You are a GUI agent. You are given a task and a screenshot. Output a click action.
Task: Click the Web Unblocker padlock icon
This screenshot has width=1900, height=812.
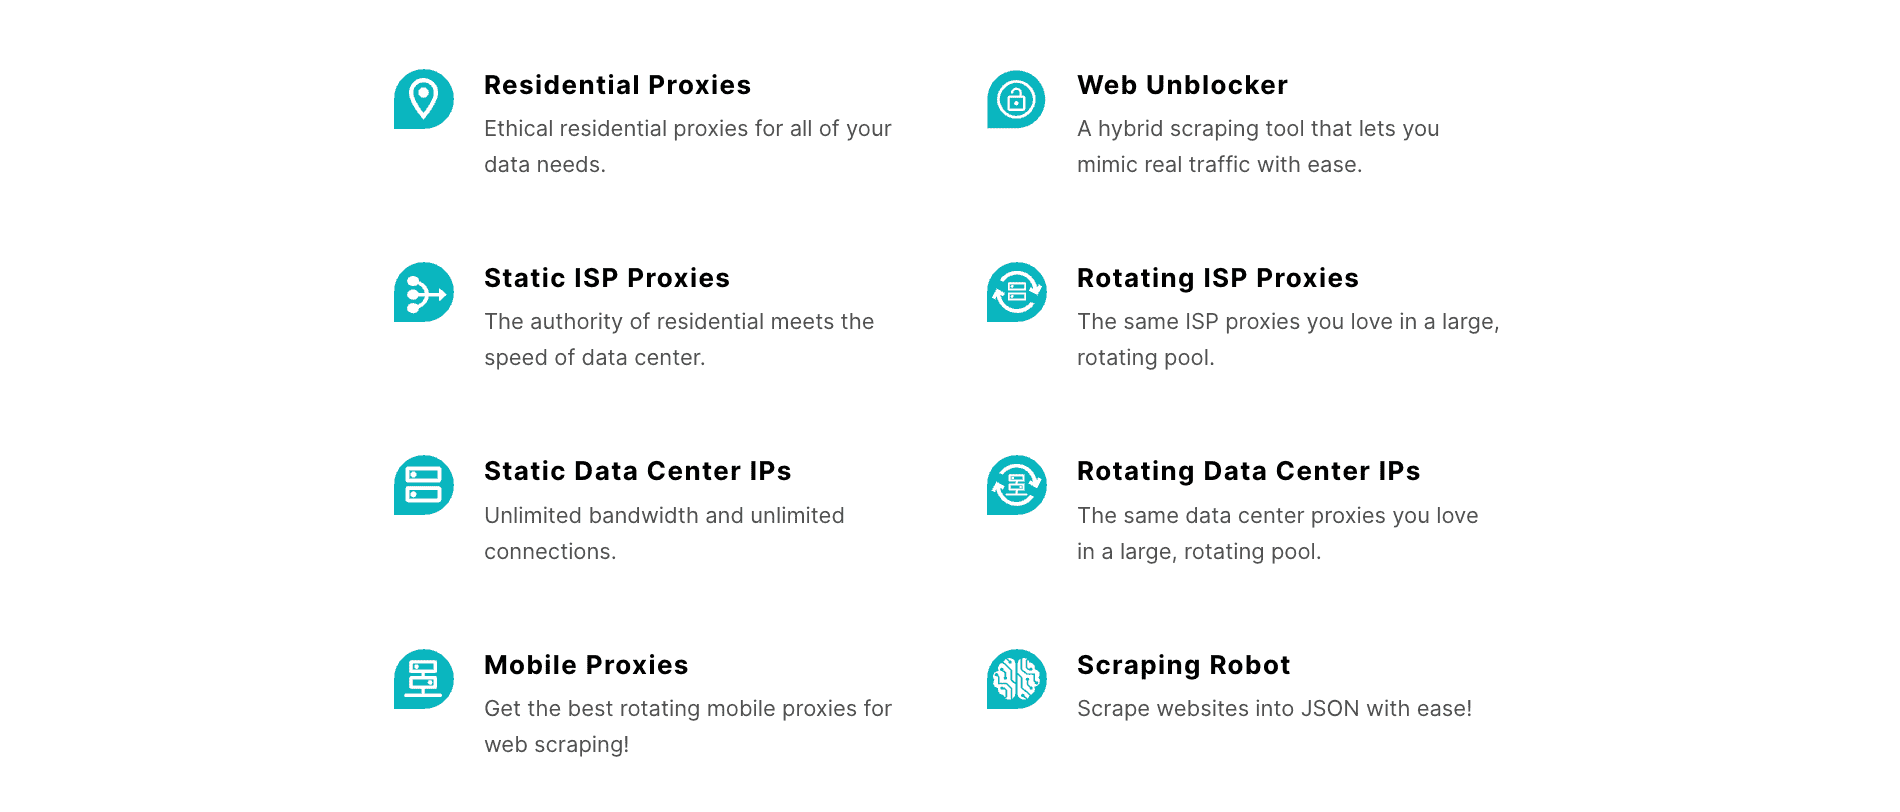click(1016, 99)
